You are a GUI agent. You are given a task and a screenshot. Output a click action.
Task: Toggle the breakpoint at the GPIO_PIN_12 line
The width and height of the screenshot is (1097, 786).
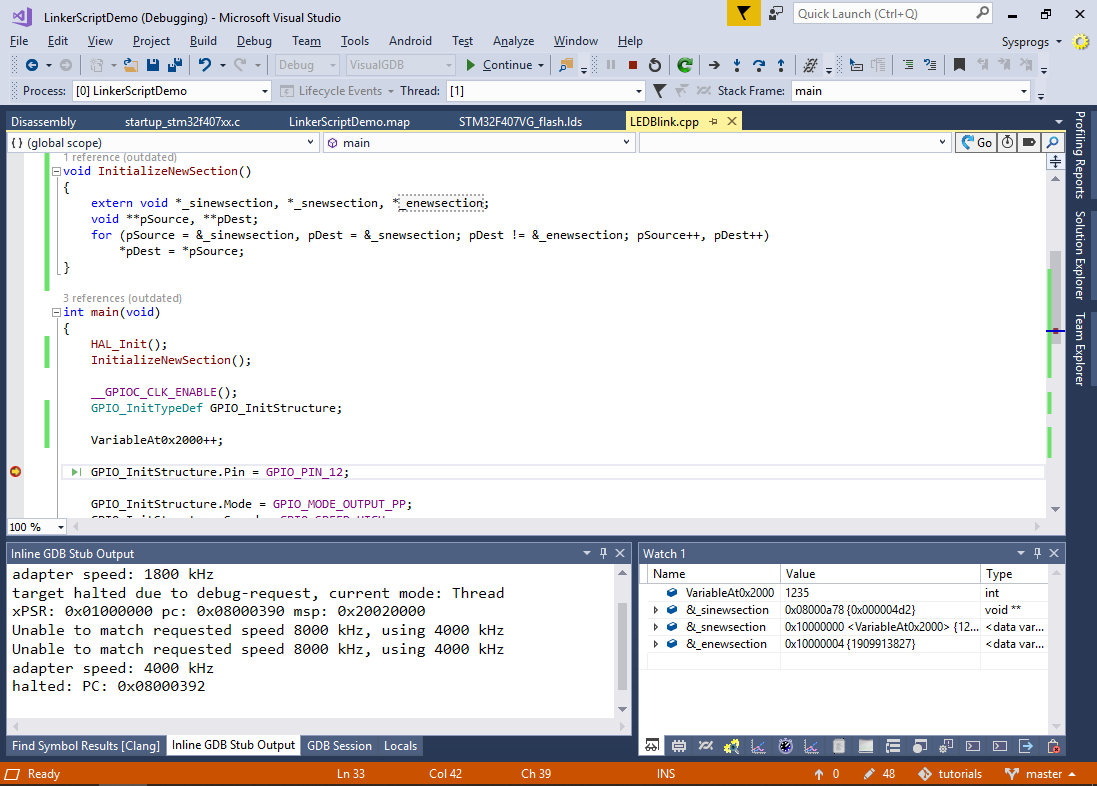click(x=15, y=472)
